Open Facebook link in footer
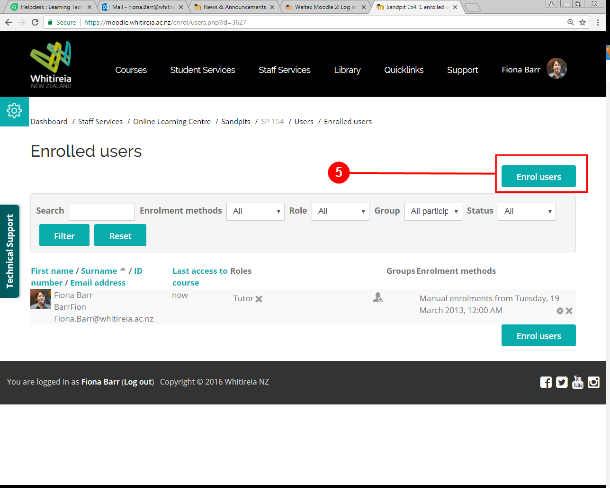610x488 pixels. pos(546,383)
